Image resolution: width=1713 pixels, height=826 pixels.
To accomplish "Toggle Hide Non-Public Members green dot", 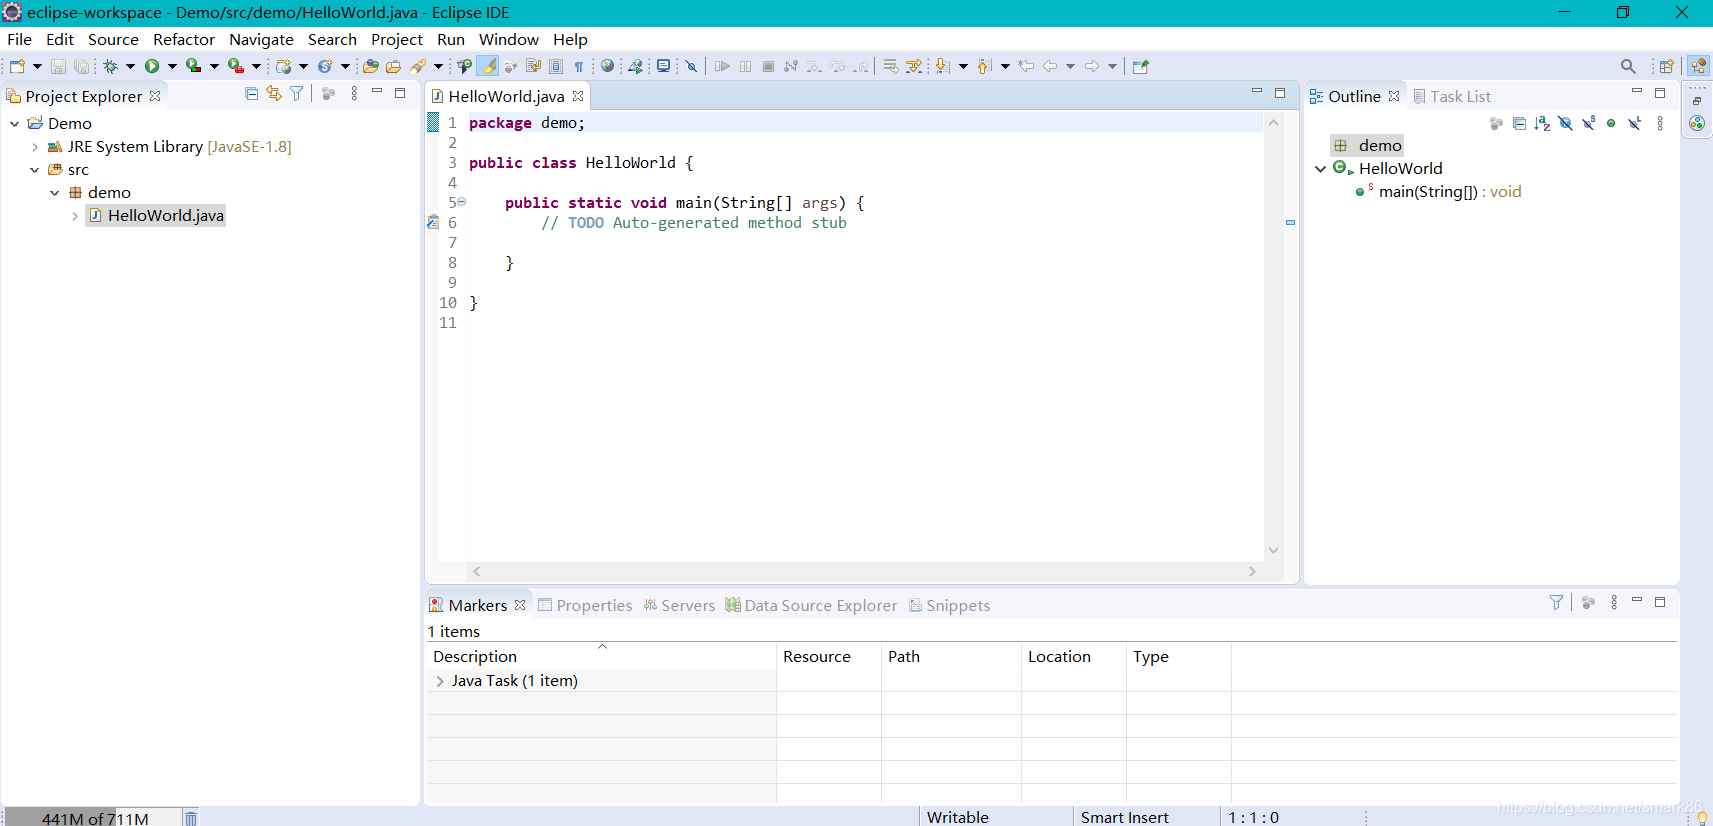I will (x=1611, y=124).
